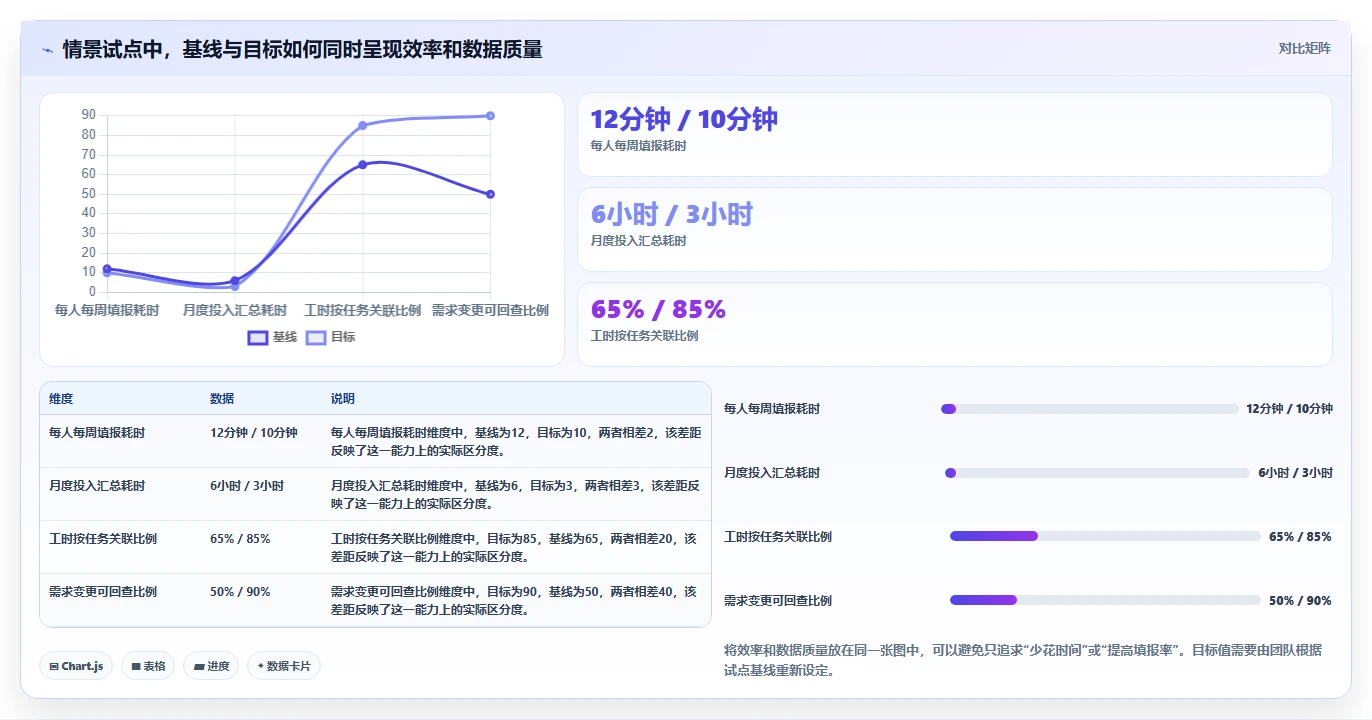Click the 12分钟 / 10分钟 progress value label

(1289, 409)
